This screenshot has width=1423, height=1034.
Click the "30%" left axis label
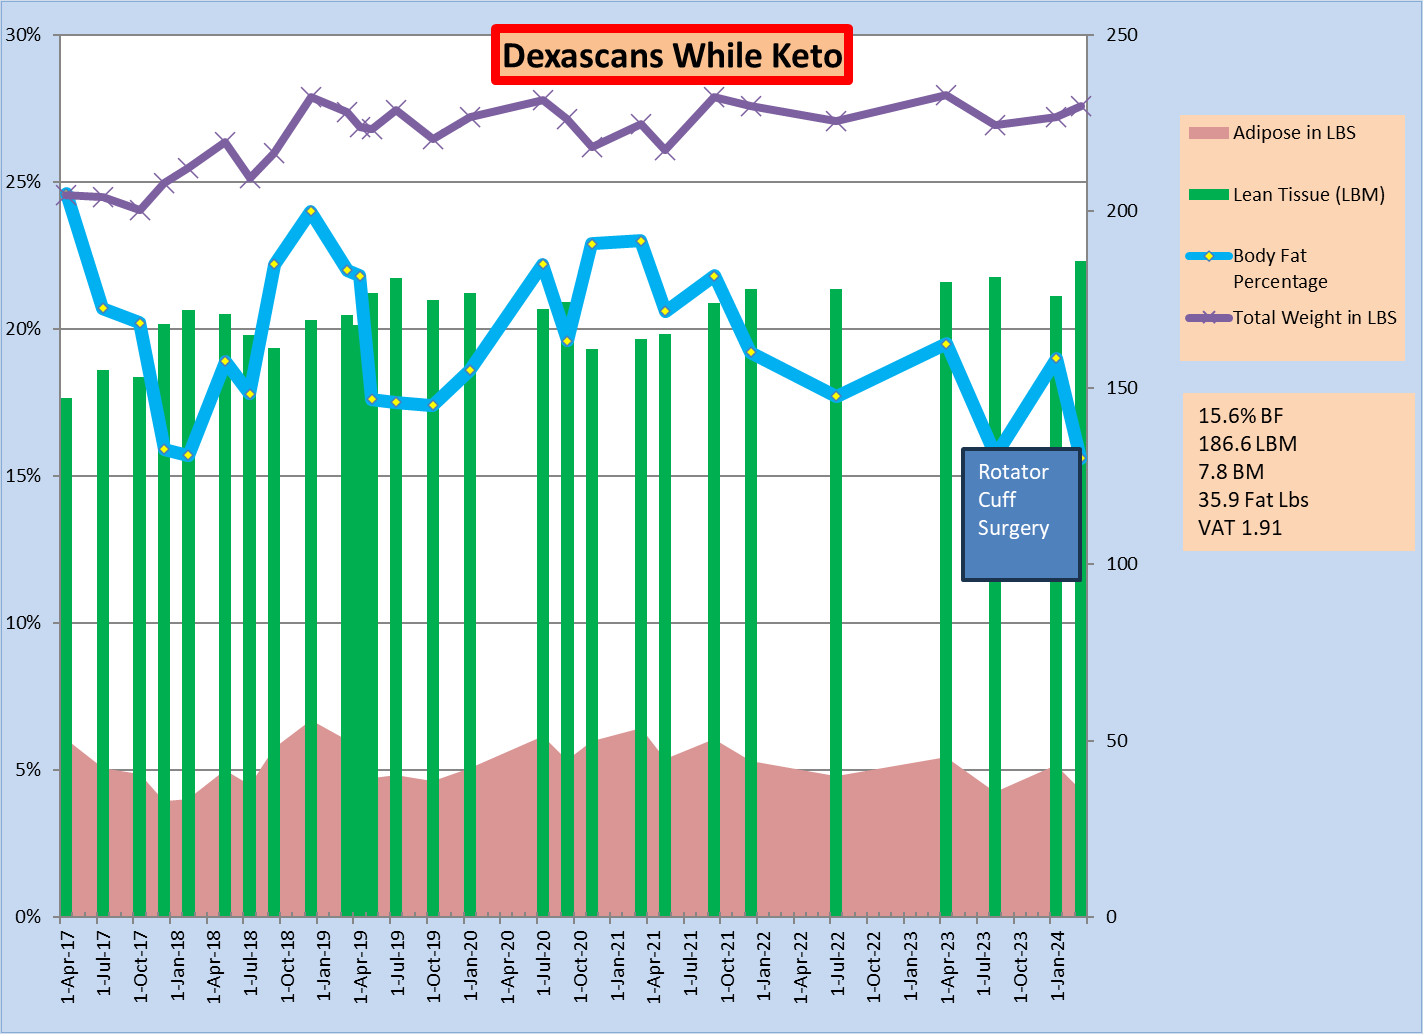[x=24, y=35]
